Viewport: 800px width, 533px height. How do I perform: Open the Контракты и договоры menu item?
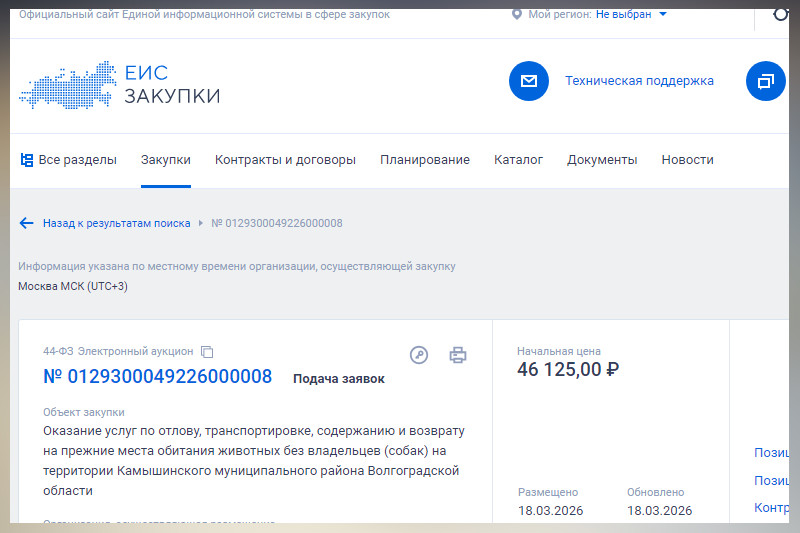pos(285,160)
